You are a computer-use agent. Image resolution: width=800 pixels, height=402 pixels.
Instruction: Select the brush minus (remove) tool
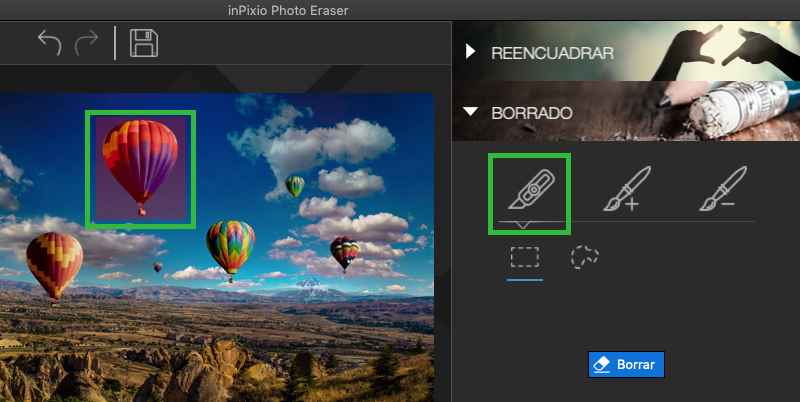click(x=723, y=189)
